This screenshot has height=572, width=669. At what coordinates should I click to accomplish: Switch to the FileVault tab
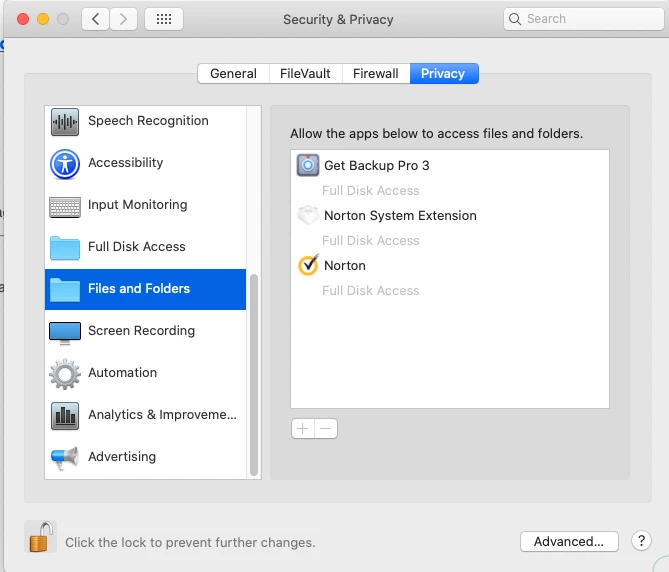(x=305, y=73)
